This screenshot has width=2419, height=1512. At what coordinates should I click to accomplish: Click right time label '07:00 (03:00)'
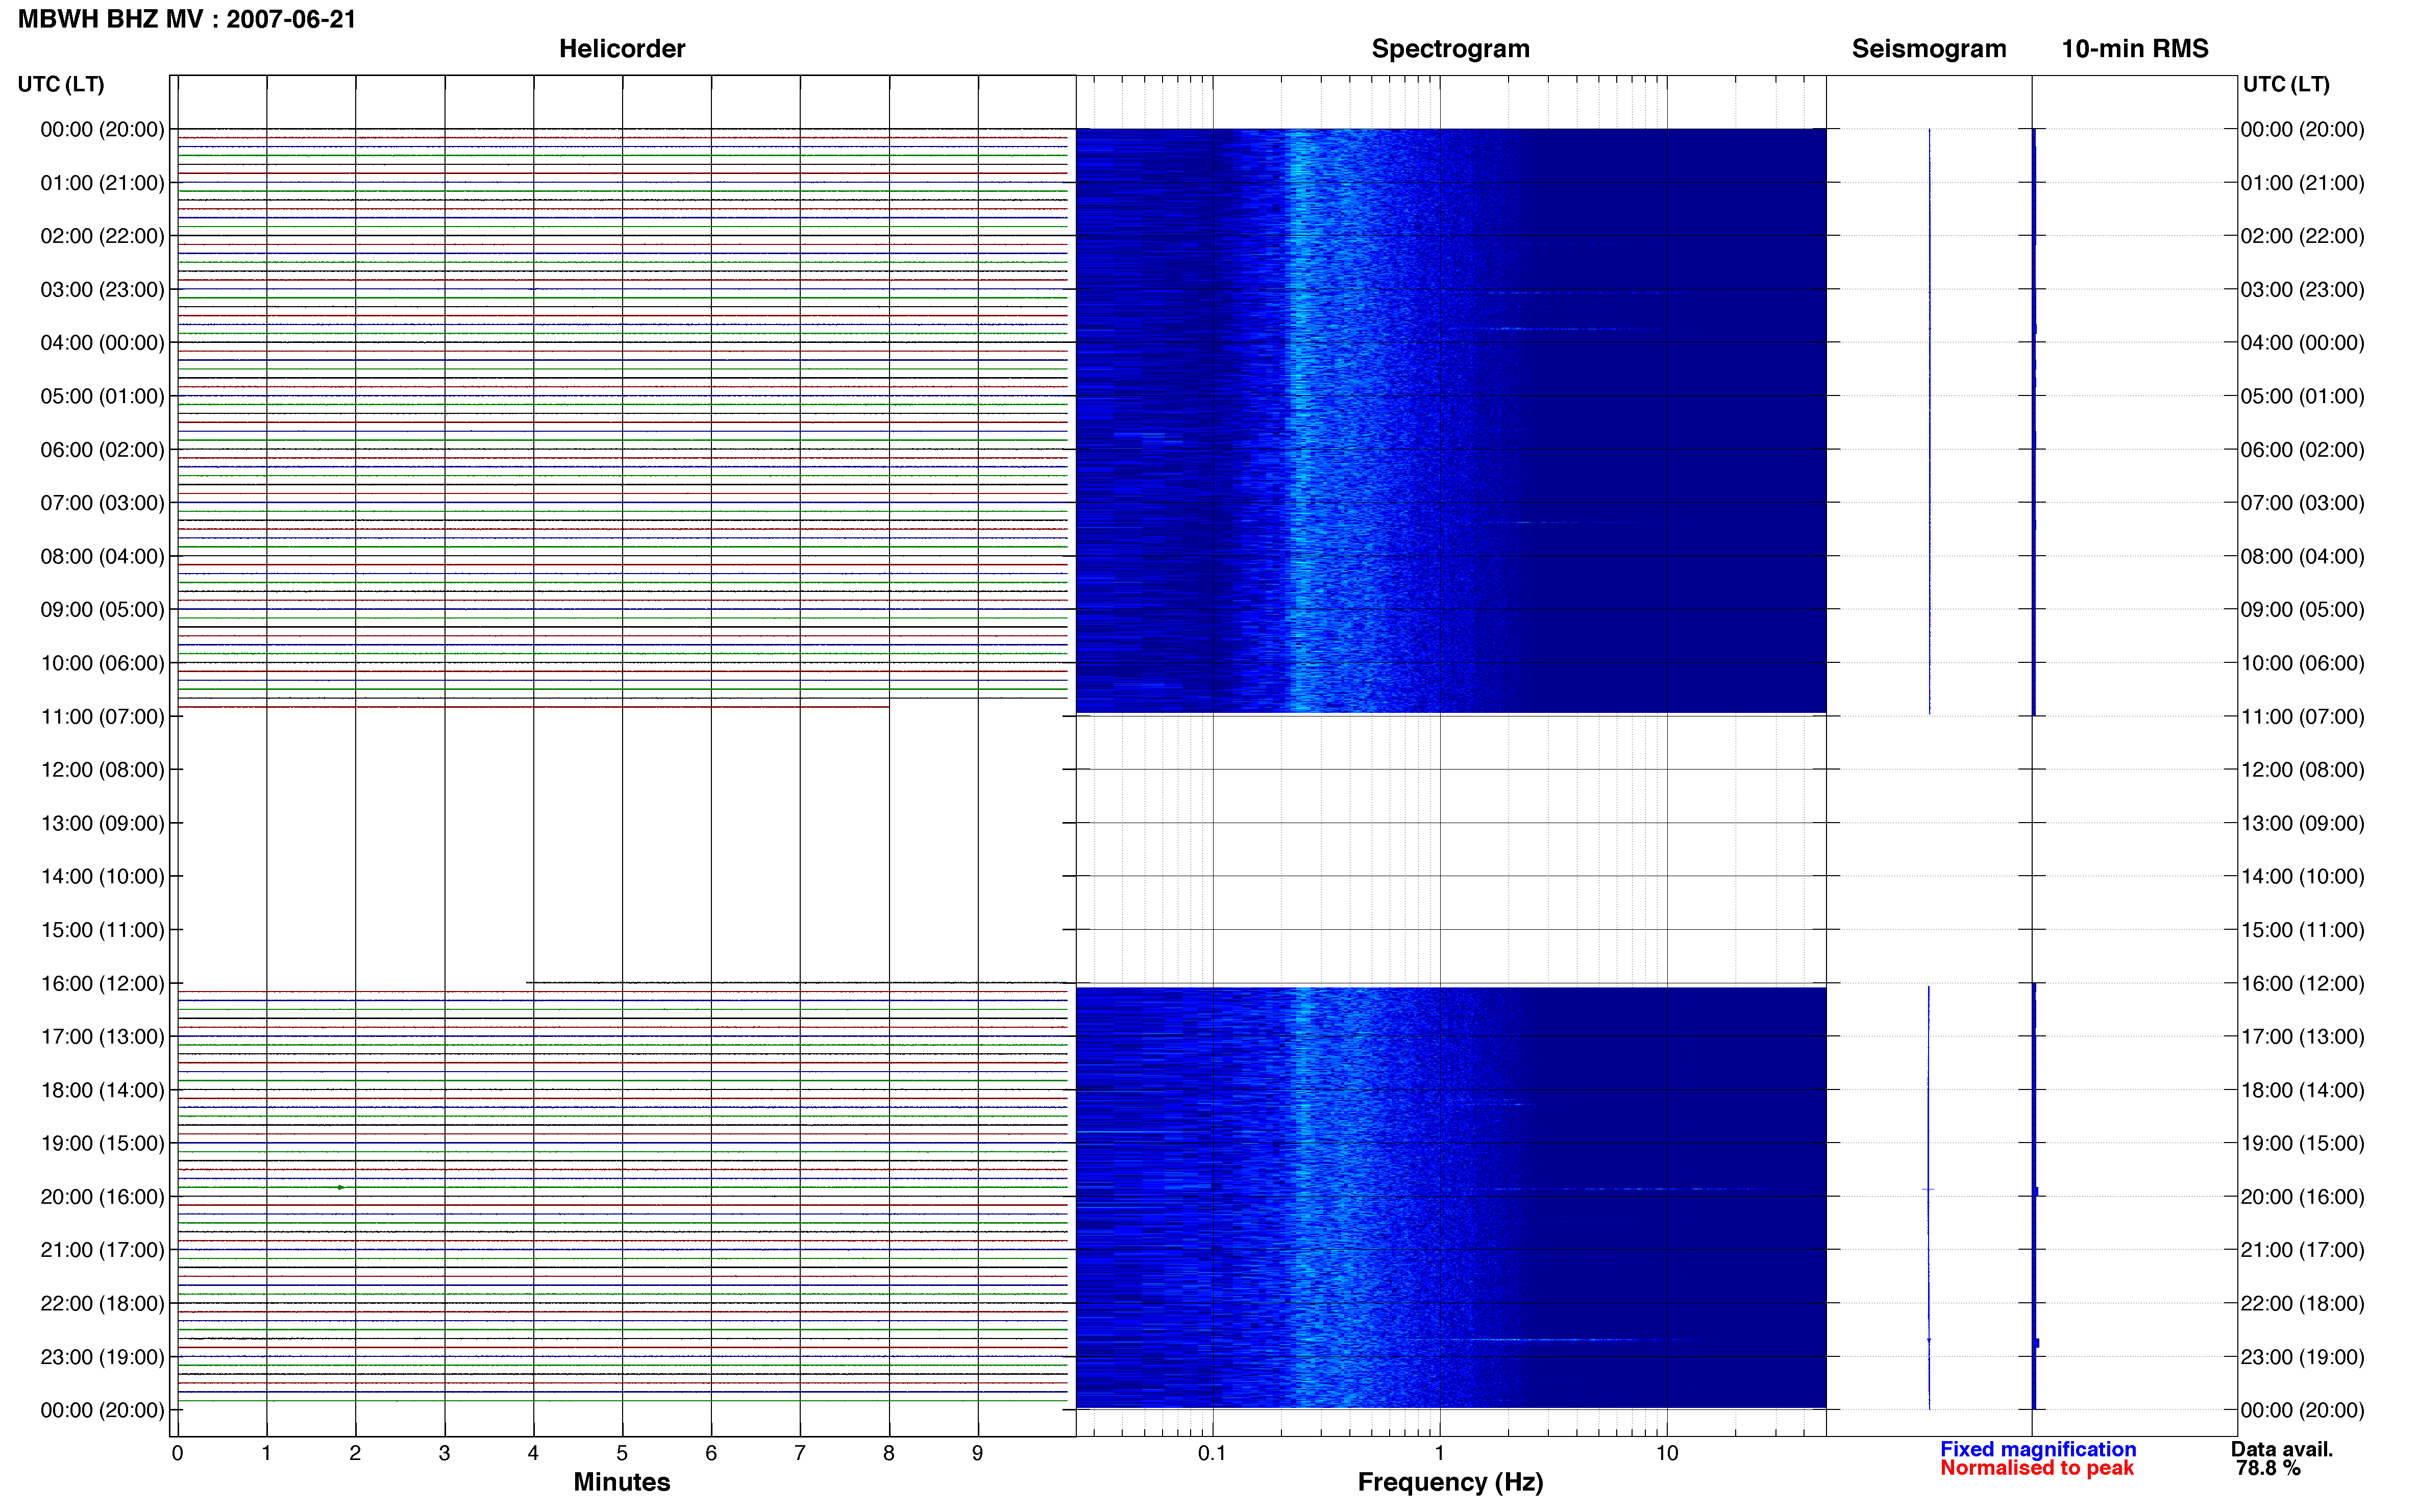[x=2303, y=503]
